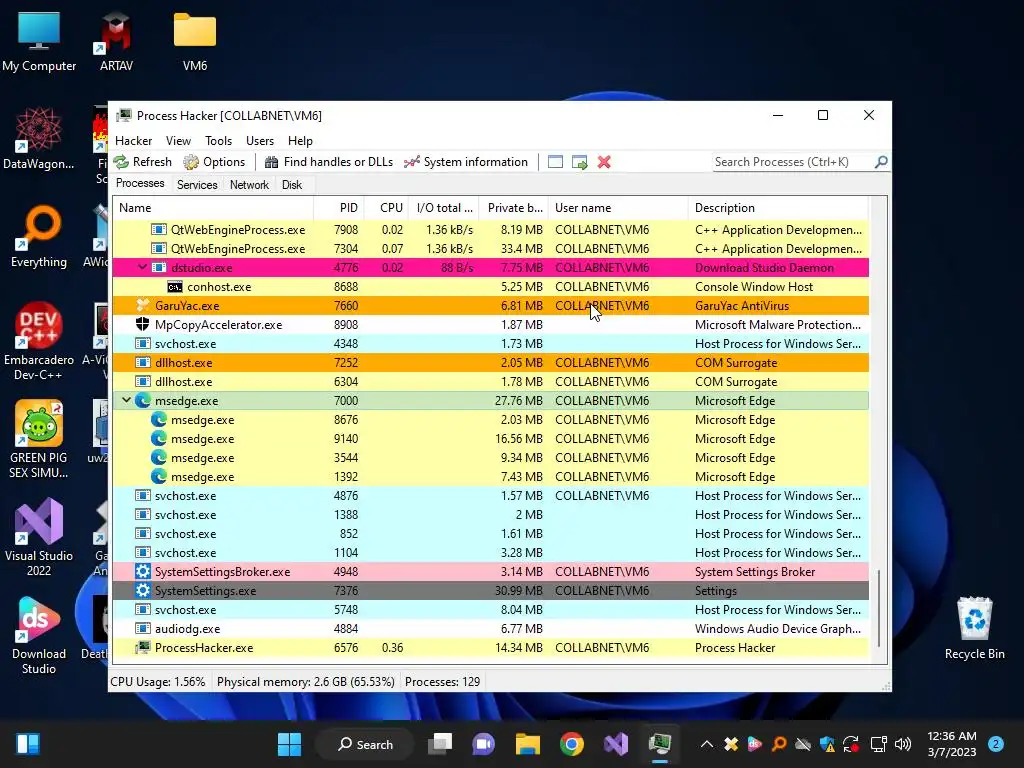Collapse the dstudio.exe process tree

tap(142, 267)
